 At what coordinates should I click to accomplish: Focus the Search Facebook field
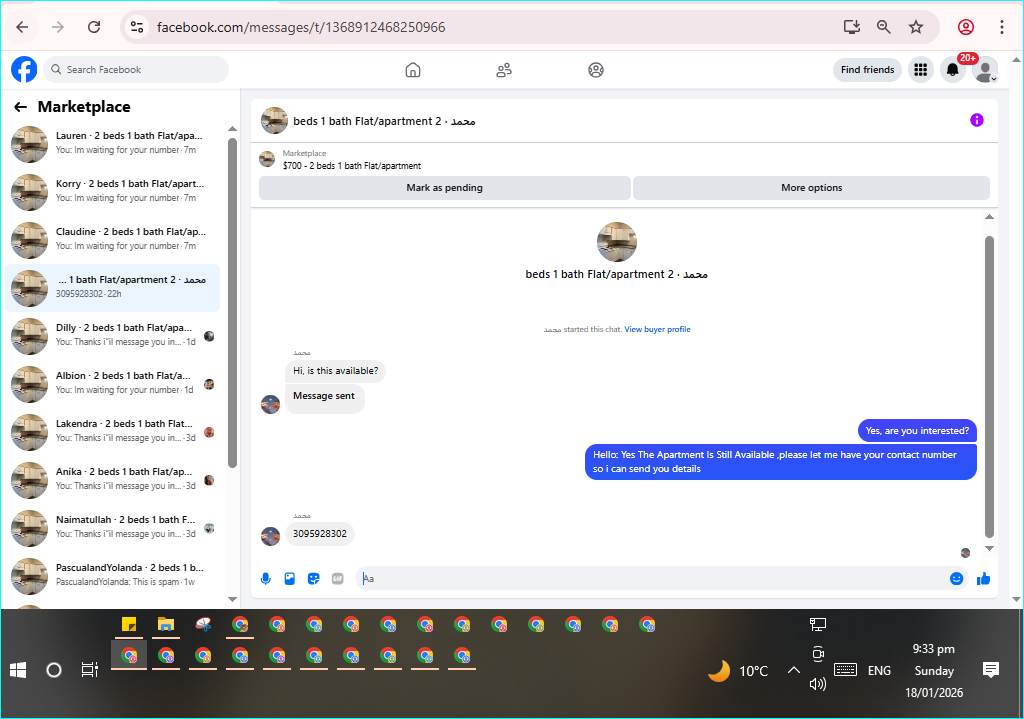136,70
